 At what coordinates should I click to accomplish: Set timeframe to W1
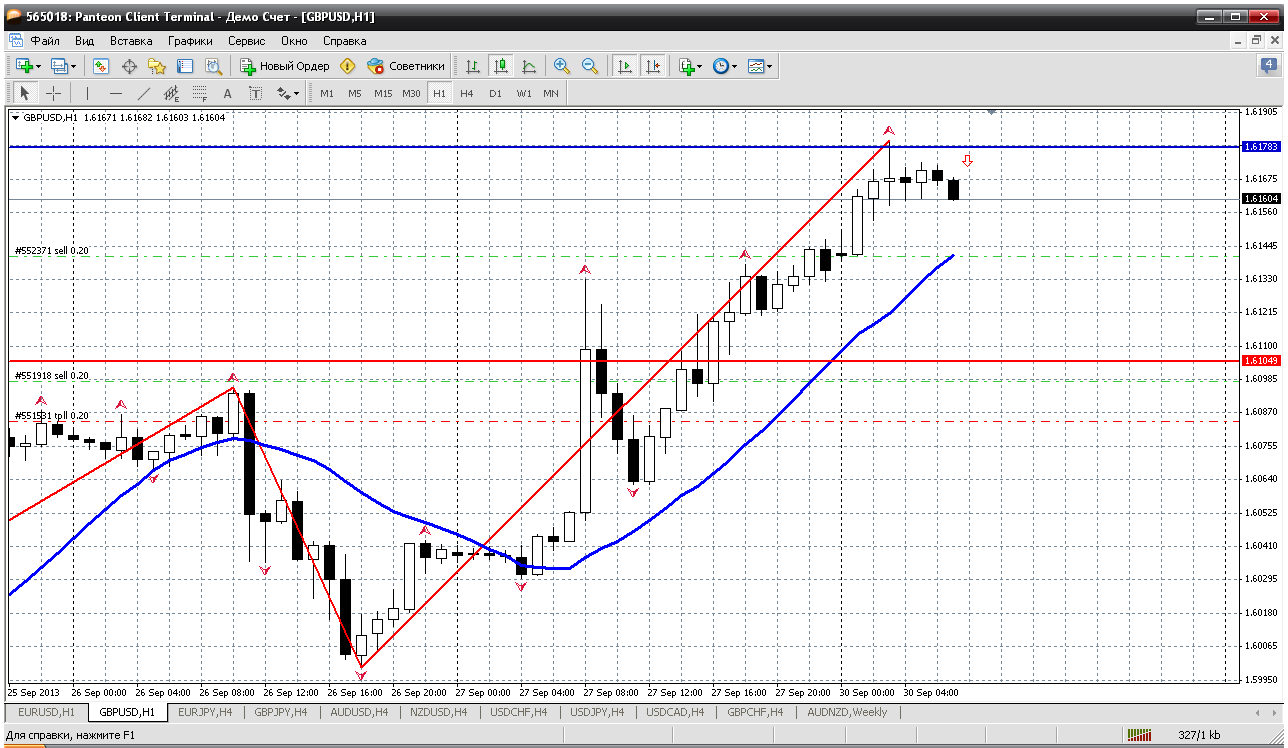[524, 93]
